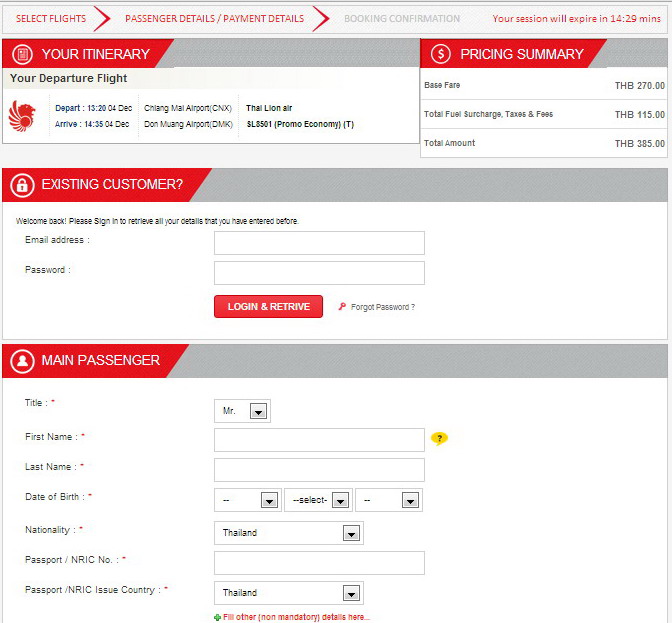Open the birth month --select-- dropdown
672x623 pixels.
click(x=318, y=500)
